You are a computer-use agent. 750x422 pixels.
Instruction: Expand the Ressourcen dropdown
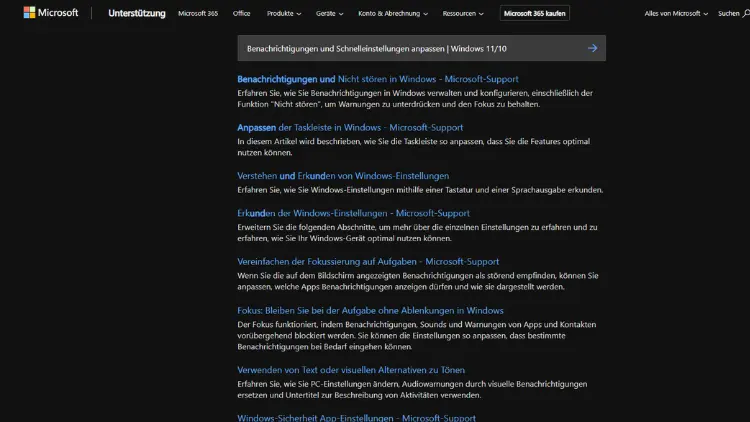pyautogui.click(x=463, y=13)
